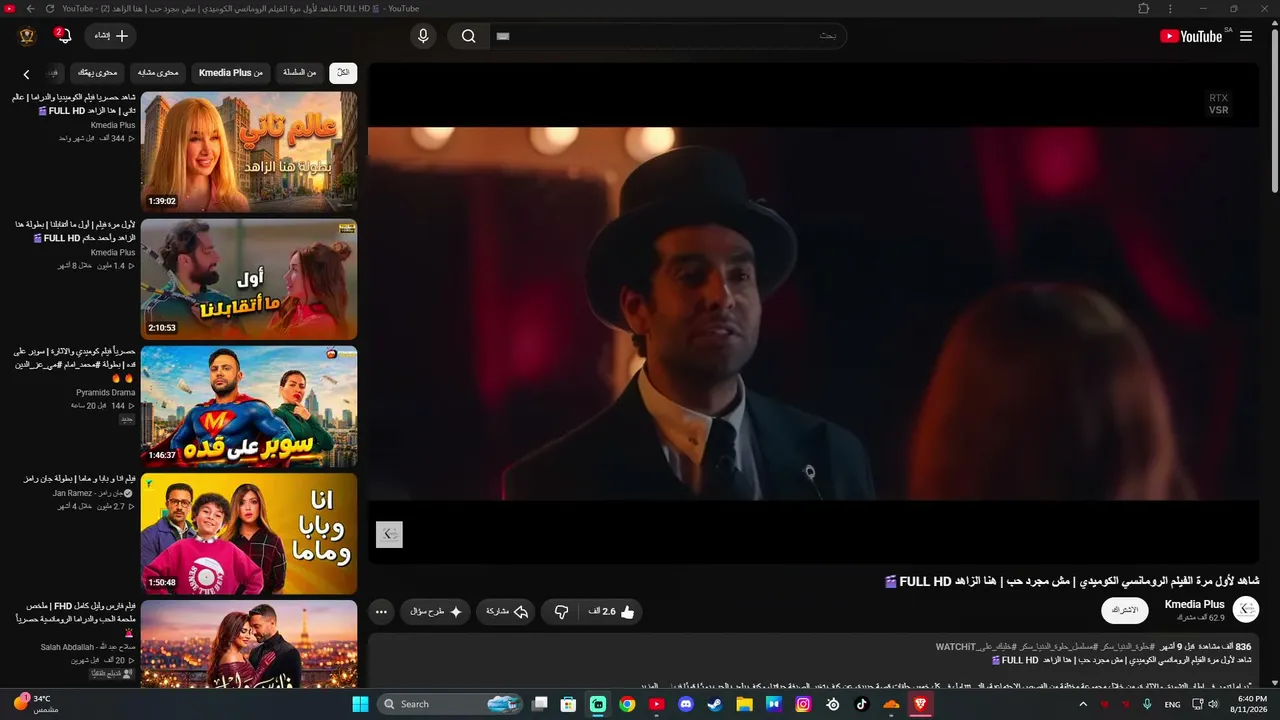Open the notifications bell
Viewport: 1280px width, 720px height.
point(63,36)
